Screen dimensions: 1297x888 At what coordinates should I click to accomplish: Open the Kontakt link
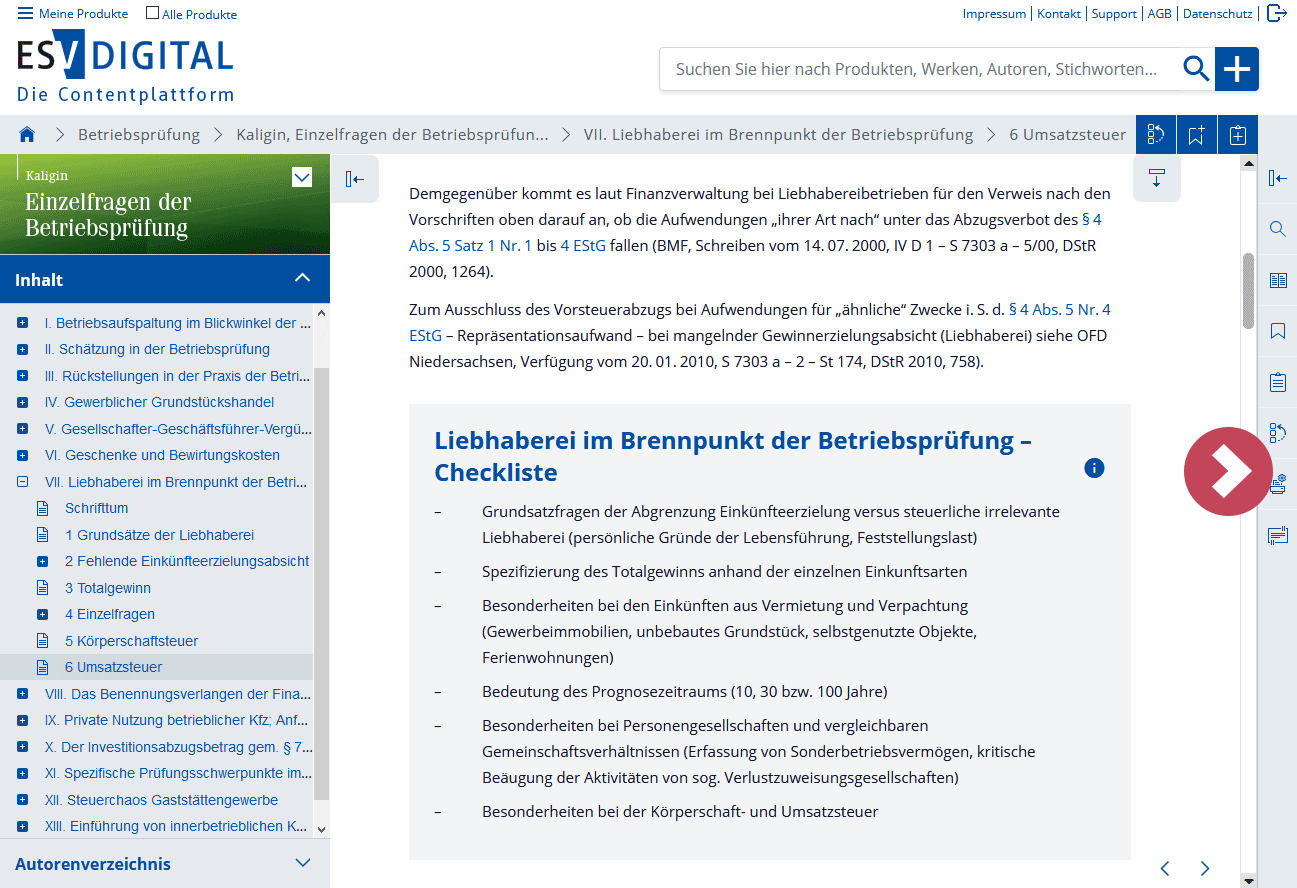coord(1059,14)
